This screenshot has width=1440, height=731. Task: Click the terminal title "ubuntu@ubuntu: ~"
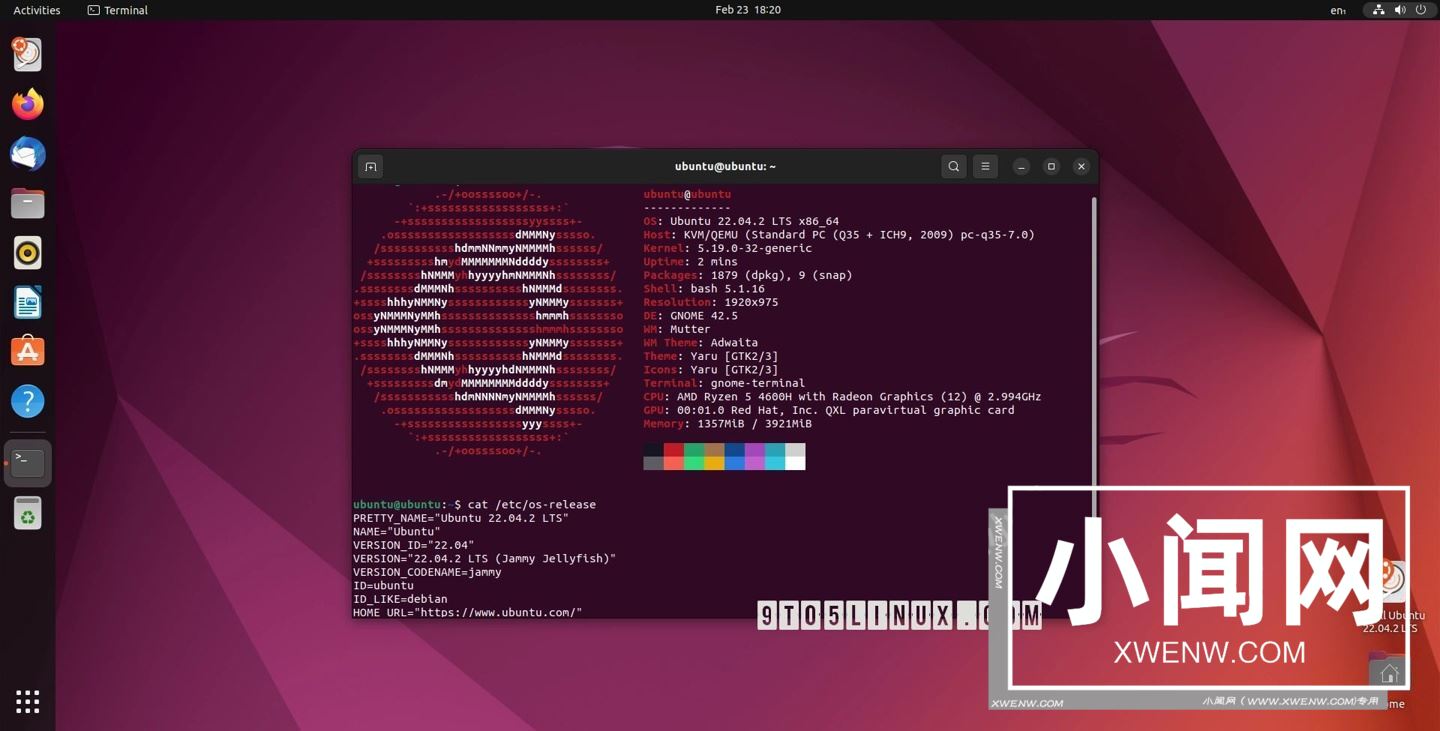725,167
